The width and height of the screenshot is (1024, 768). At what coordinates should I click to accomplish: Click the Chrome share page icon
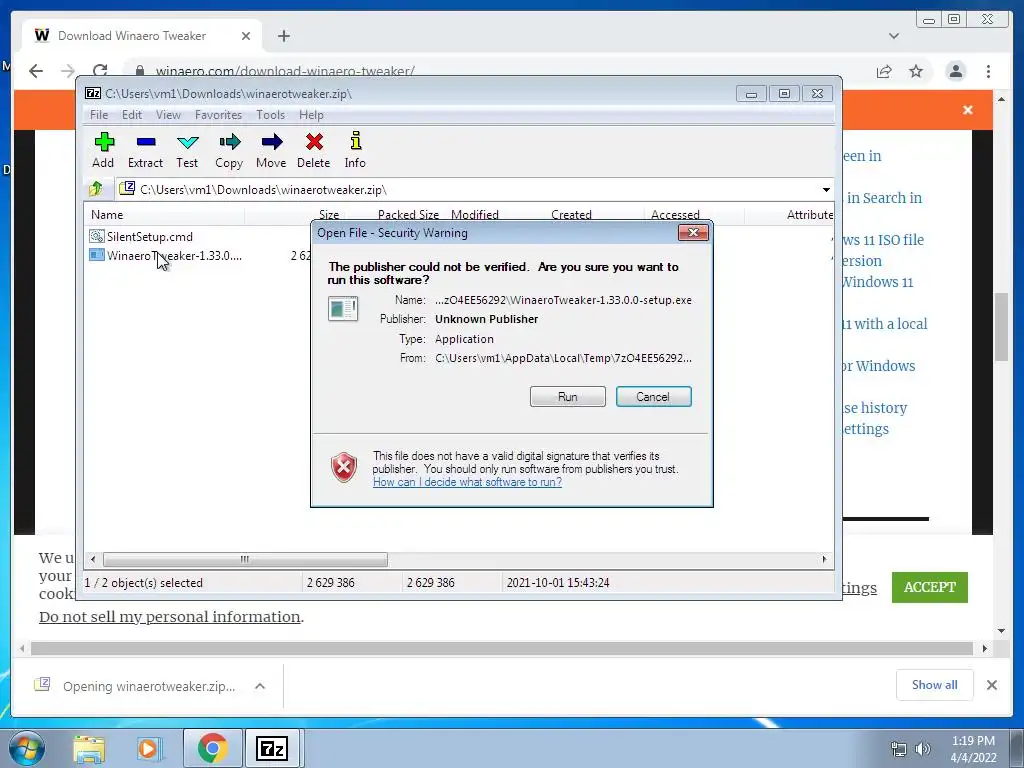pyautogui.click(x=884, y=71)
